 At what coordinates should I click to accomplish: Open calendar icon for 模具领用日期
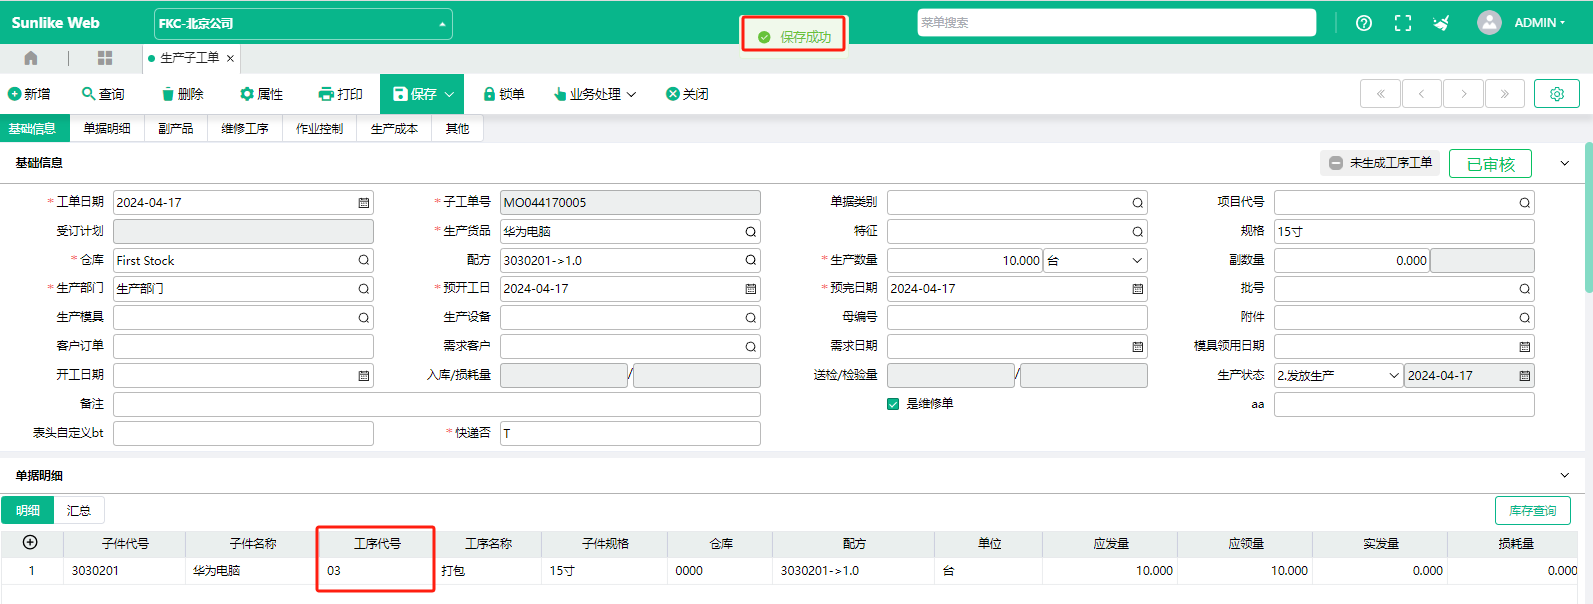[1525, 347]
